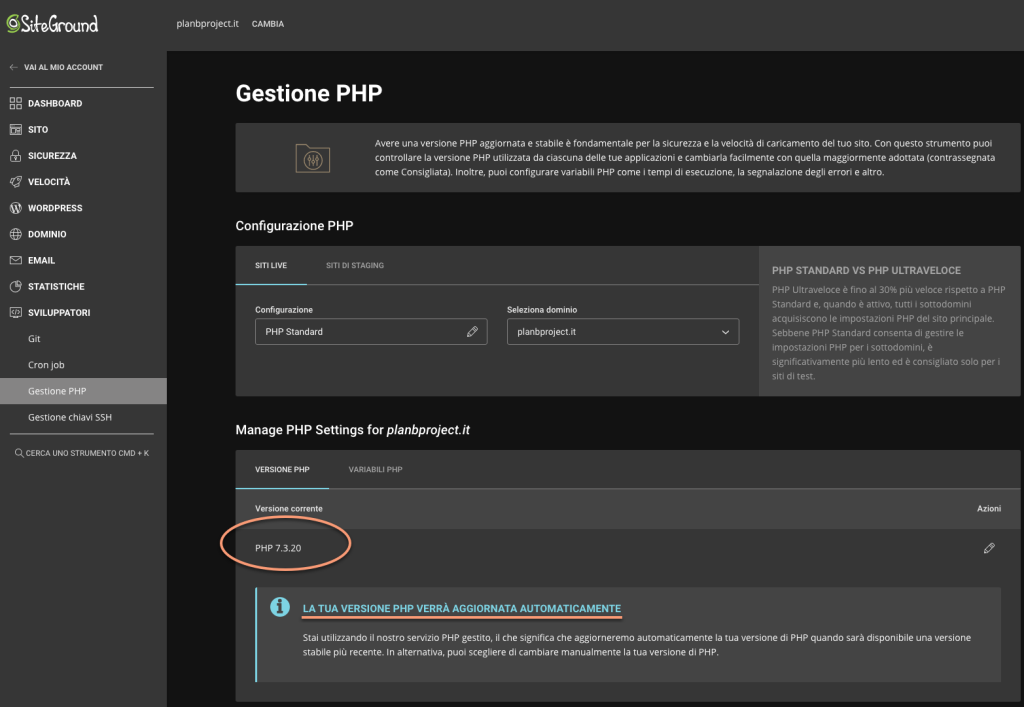
Task: Click the Velocità rocket icon
Action: pos(16,181)
